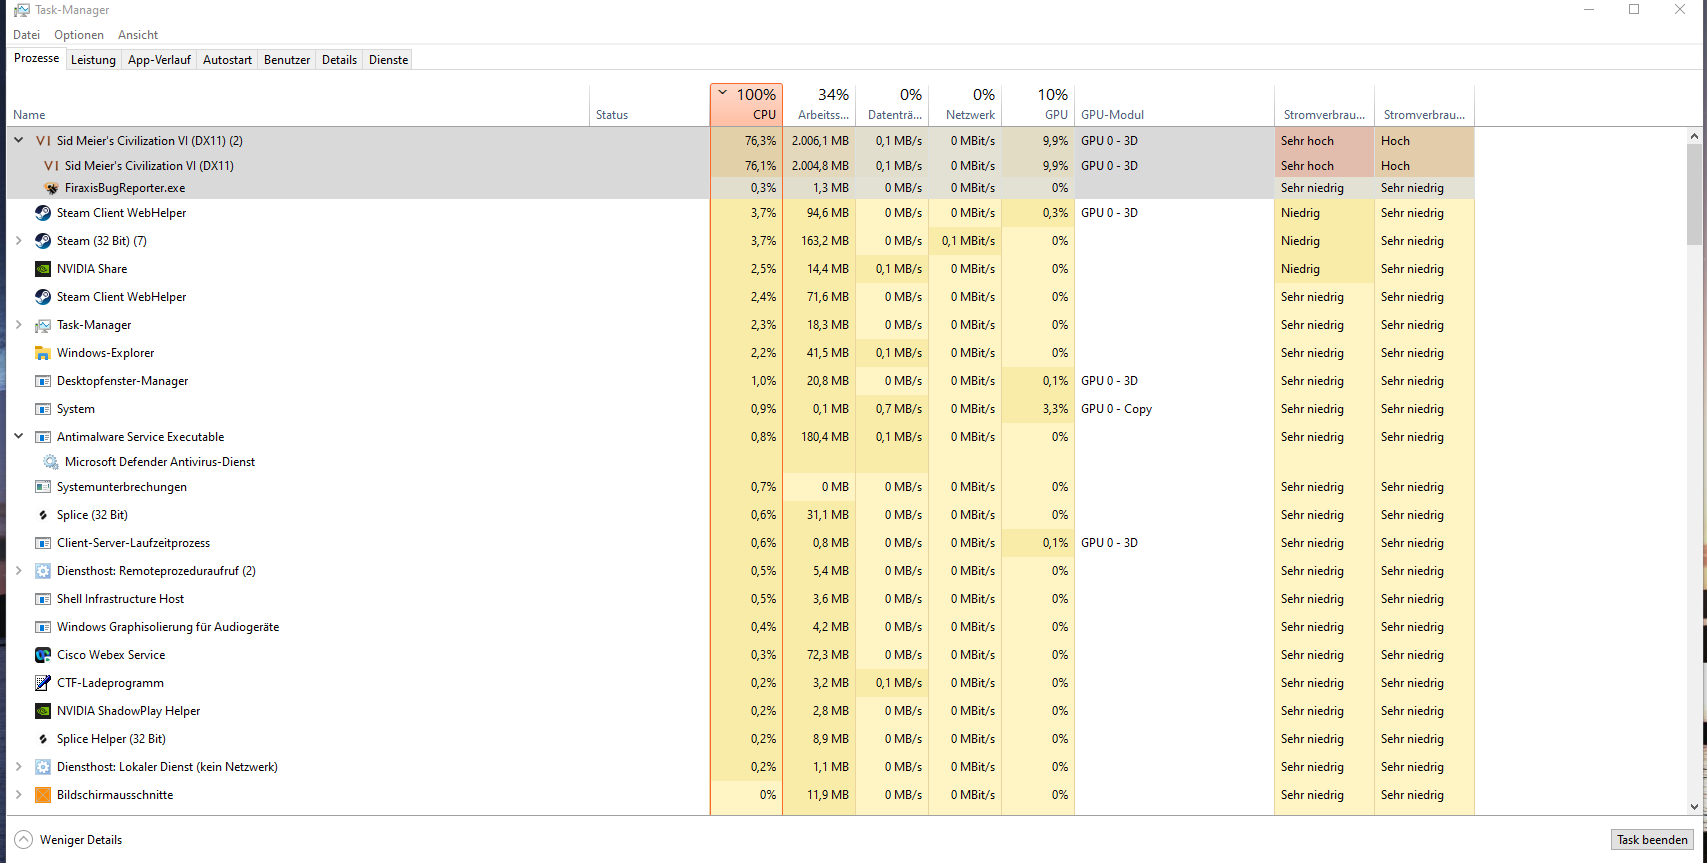
Task: Click the System process icon
Action: (x=43, y=409)
